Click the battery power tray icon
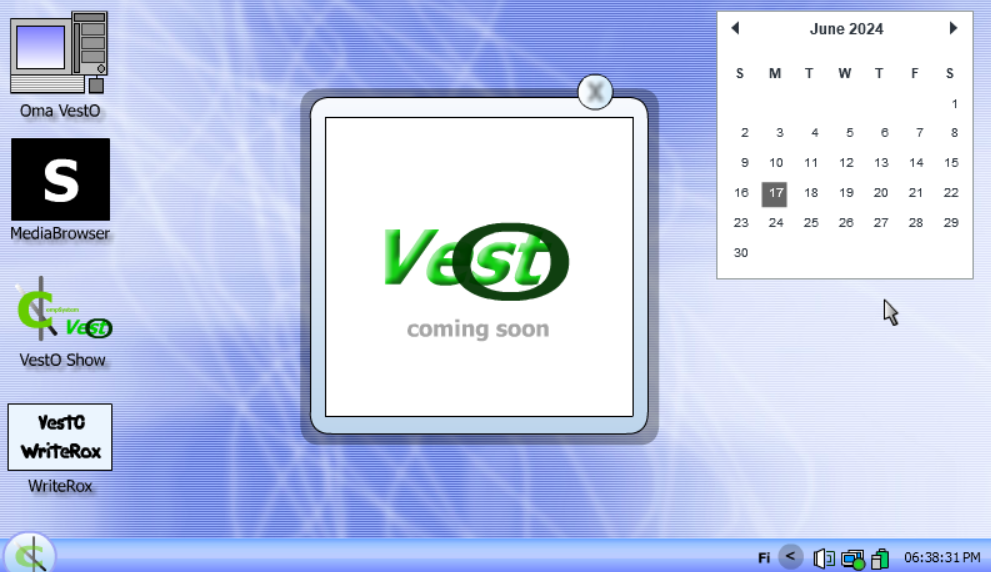Viewport: 991px width, 572px height. [880, 559]
